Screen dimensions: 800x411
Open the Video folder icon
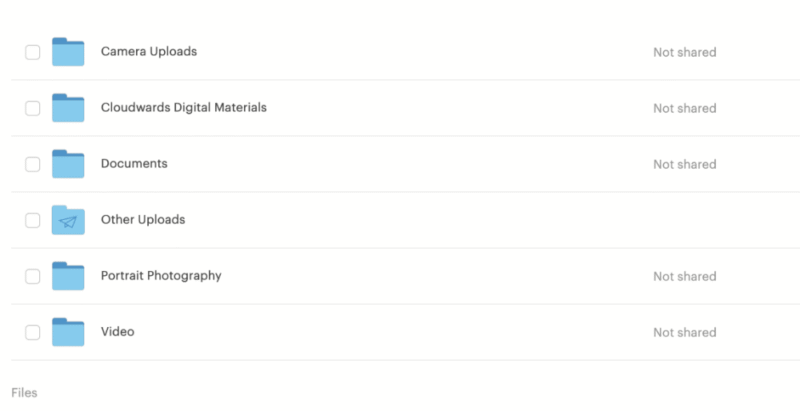coord(68,332)
